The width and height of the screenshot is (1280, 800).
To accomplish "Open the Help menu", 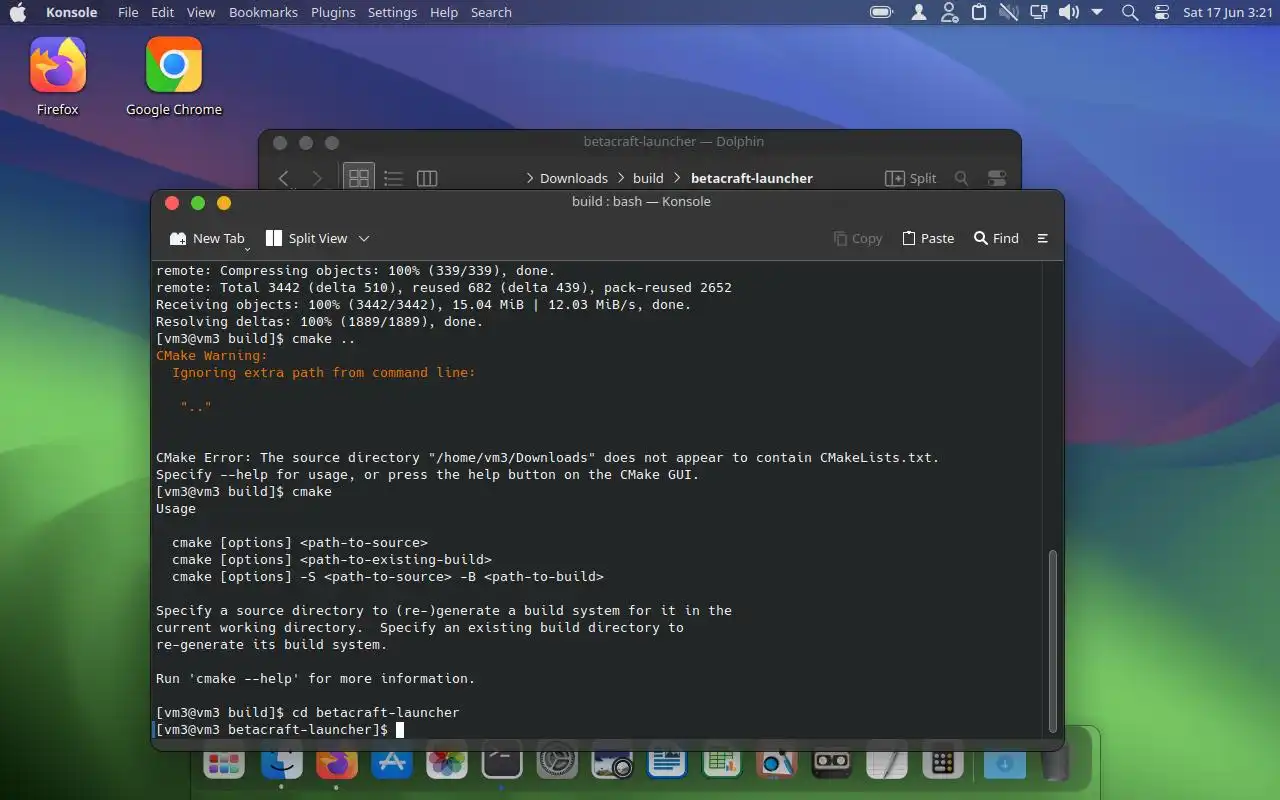I will coord(443,12).
